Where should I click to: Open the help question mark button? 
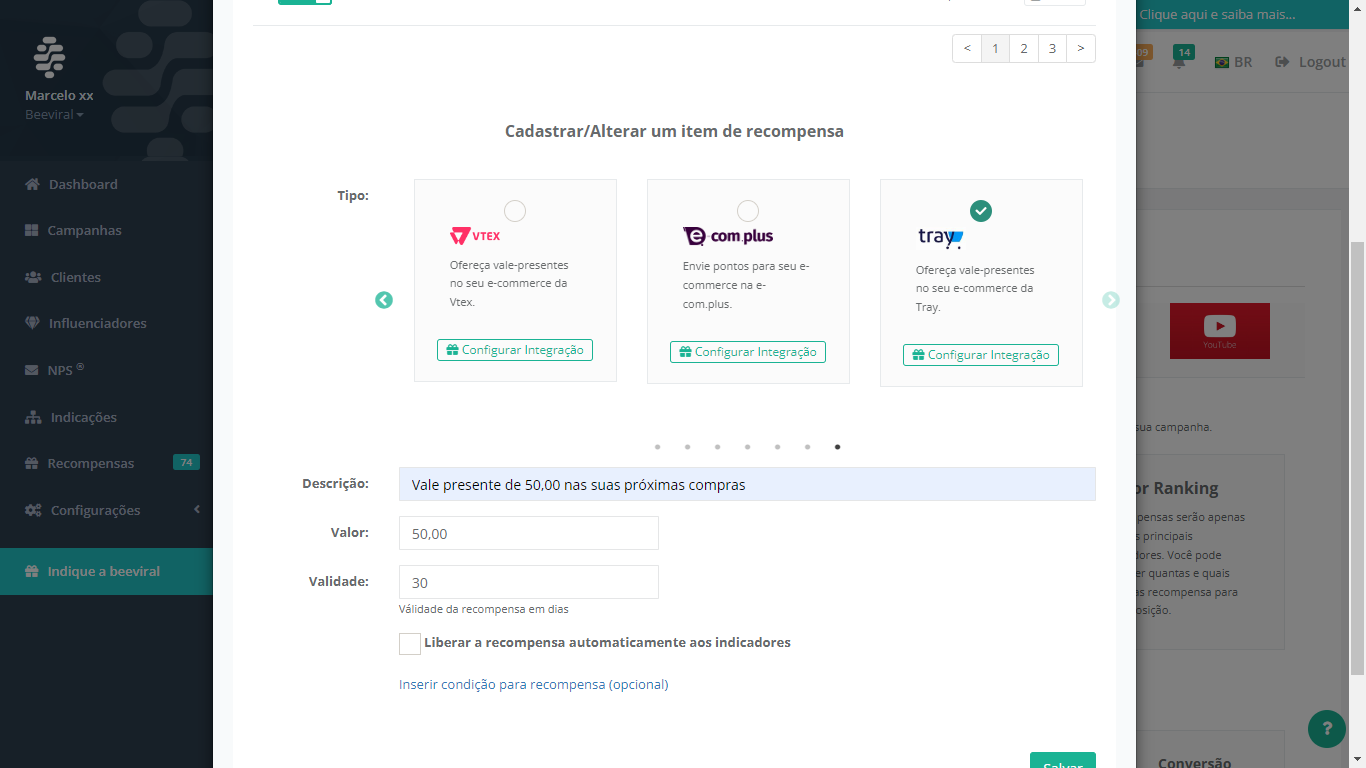pyautogui.click(x=1327, y=729)
